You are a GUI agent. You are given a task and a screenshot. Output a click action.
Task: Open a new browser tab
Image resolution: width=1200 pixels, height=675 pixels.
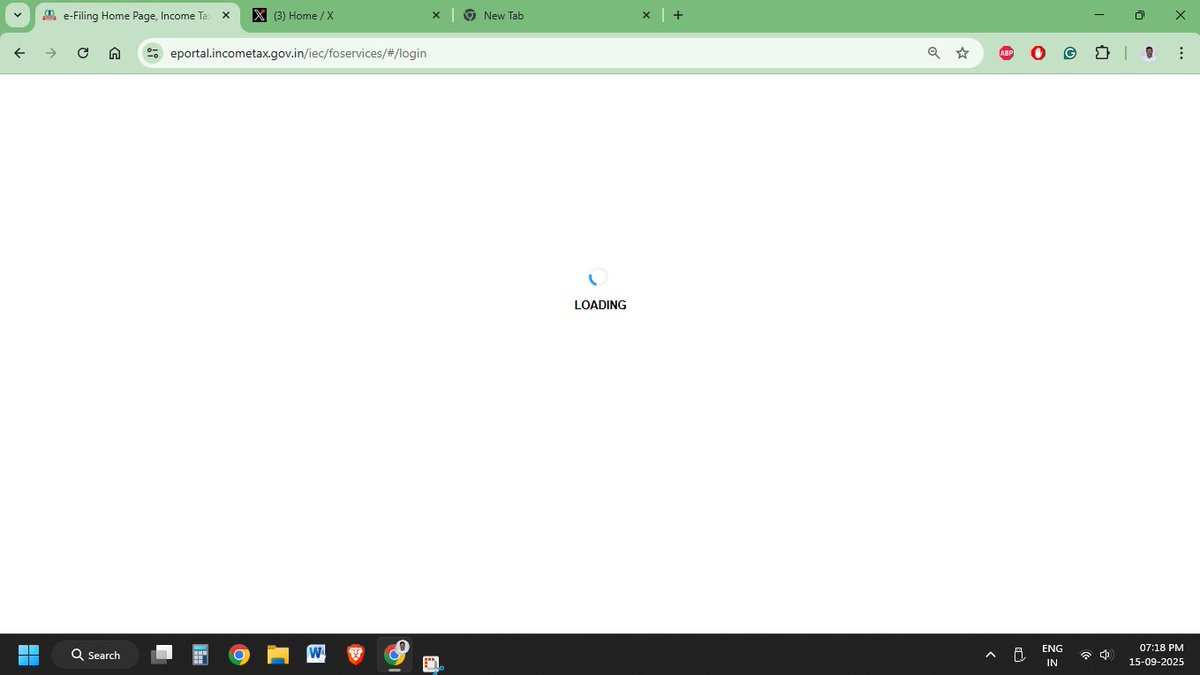[678, 15]
